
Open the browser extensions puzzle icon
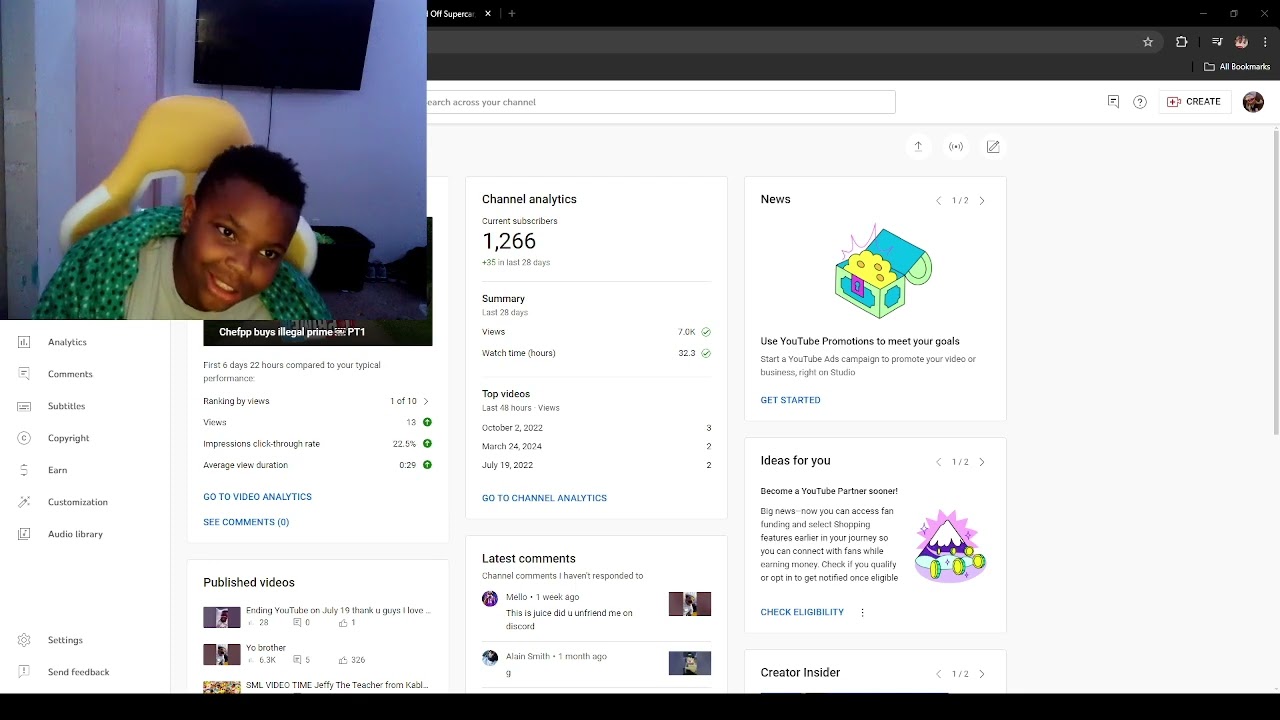point(1181,42)
